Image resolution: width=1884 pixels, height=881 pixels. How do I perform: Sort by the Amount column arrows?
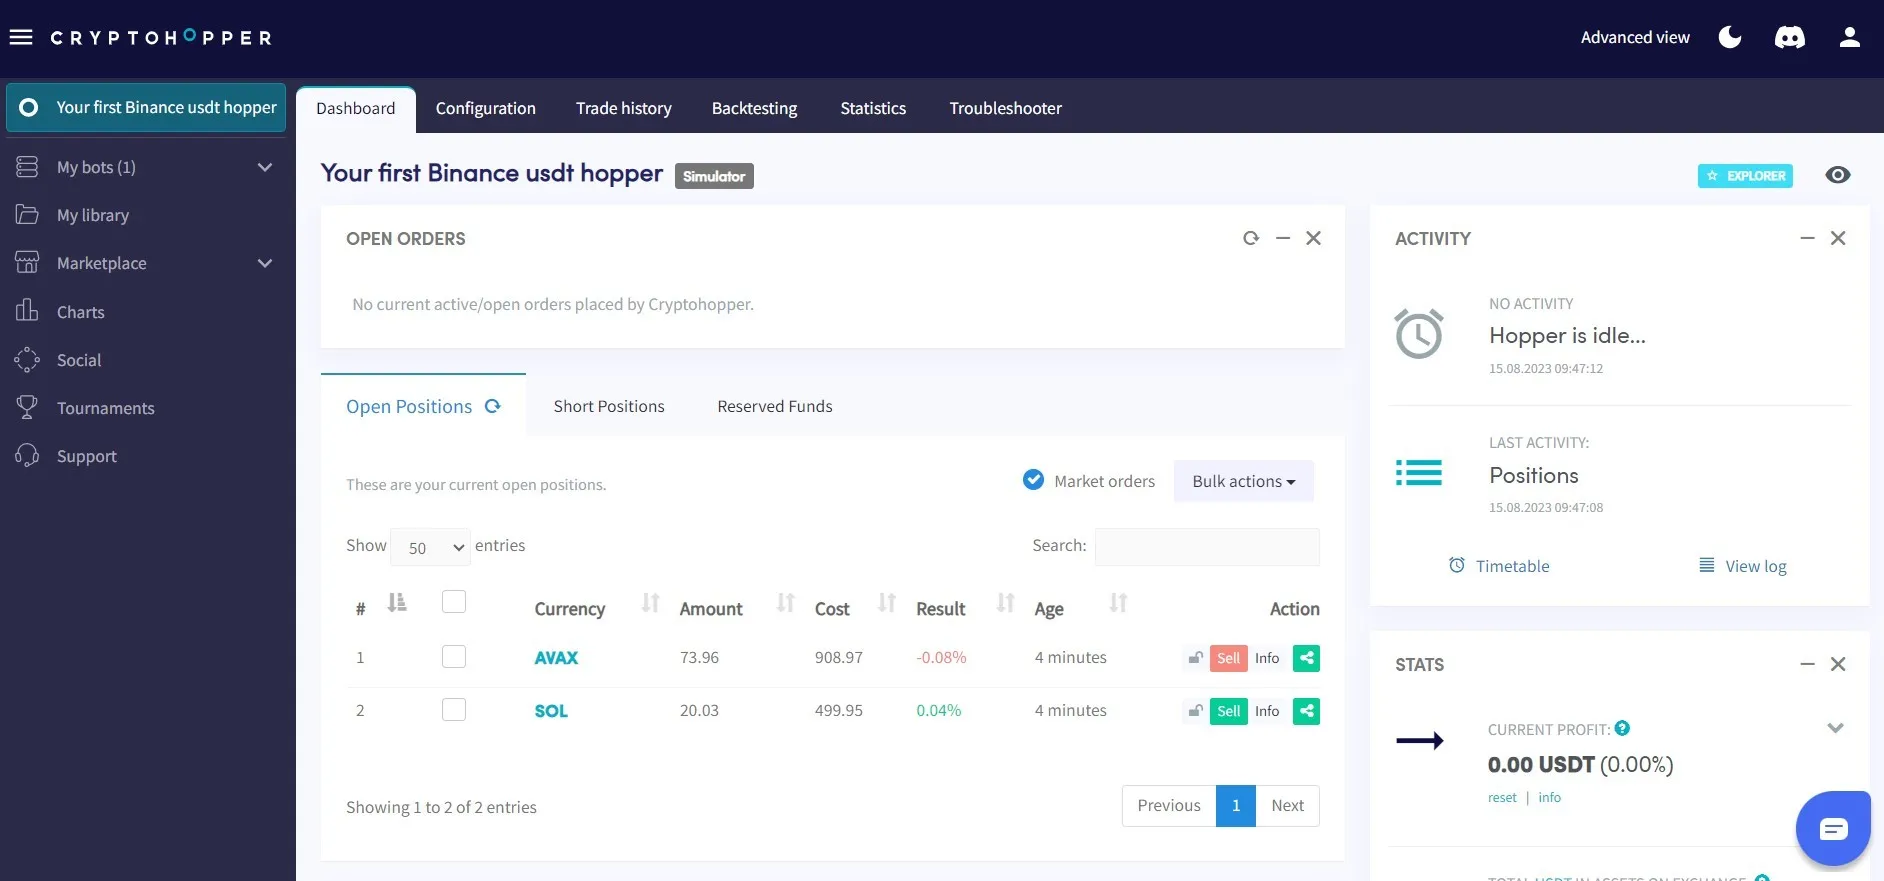point(786,603)
